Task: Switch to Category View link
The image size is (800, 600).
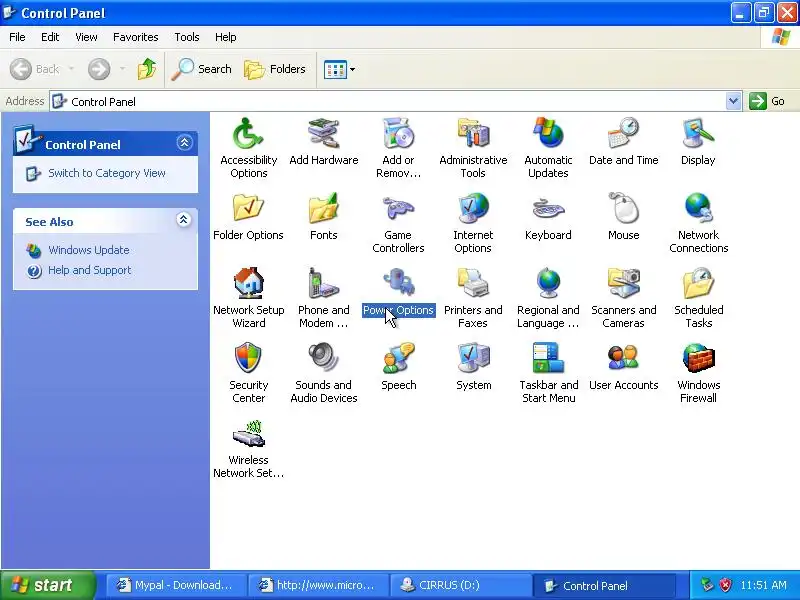Action: [107, 173]
